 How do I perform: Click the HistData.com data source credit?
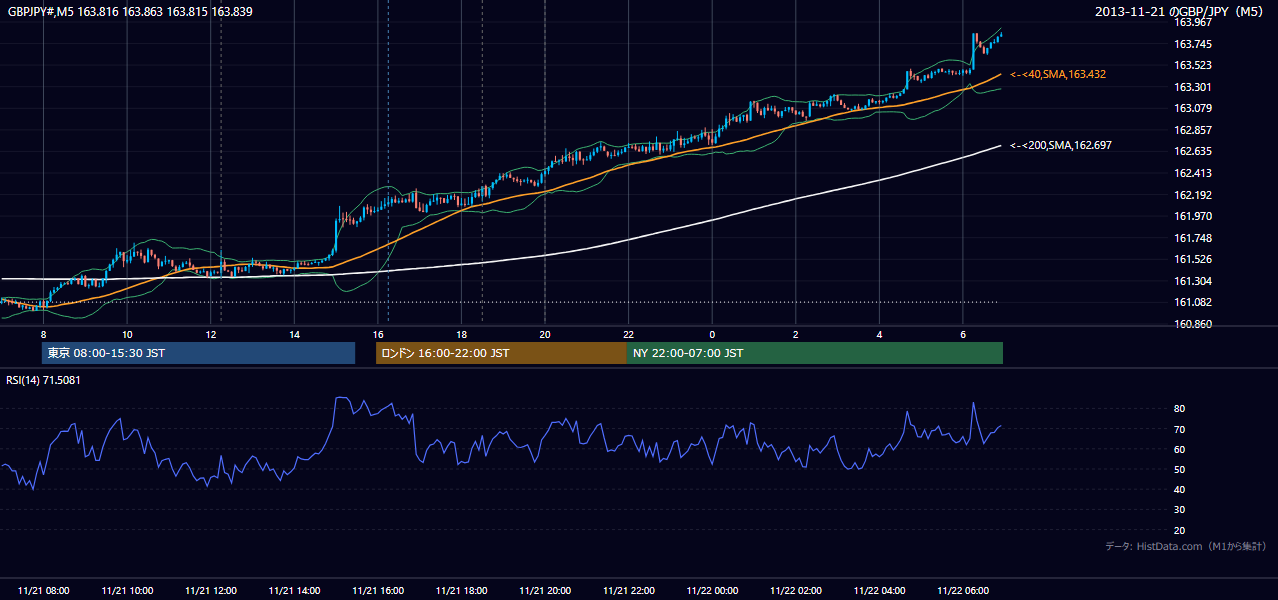1185,546
